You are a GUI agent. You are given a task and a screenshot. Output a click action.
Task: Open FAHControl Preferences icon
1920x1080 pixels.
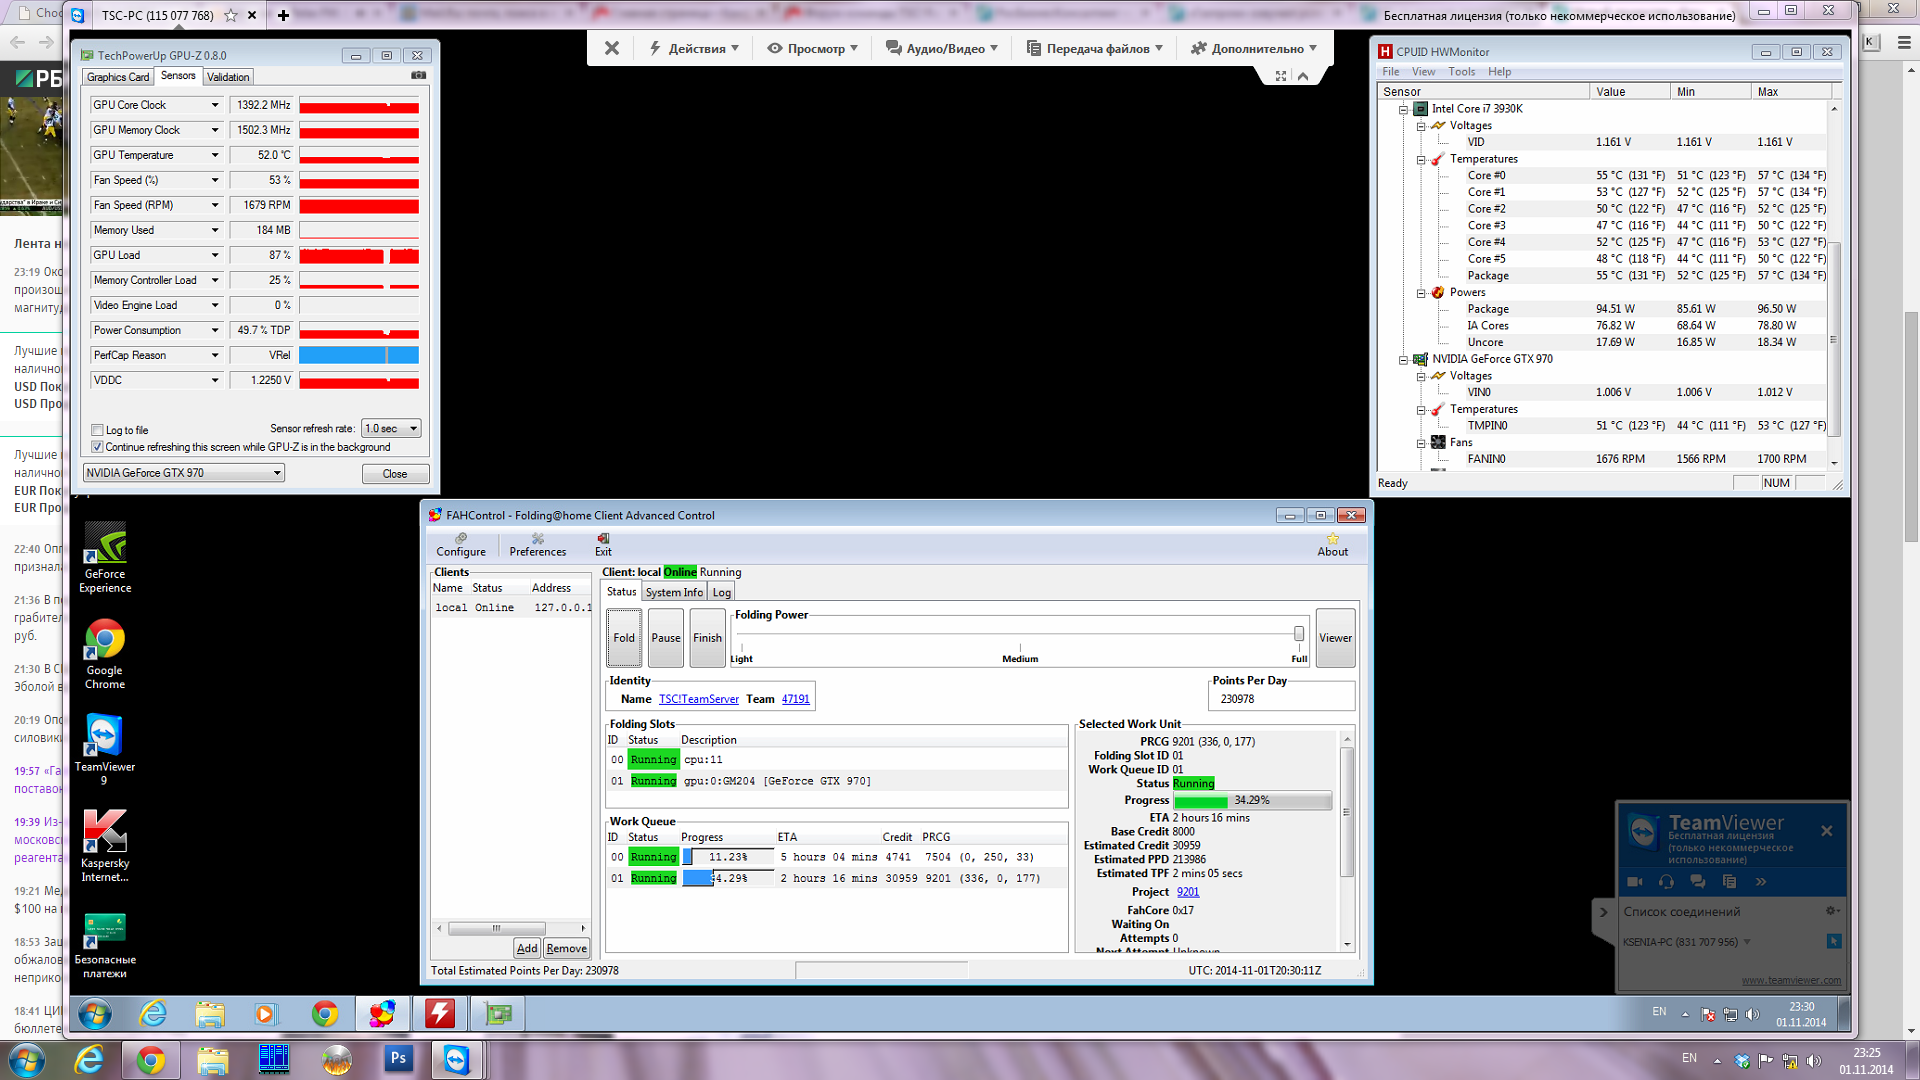(537, 539)
